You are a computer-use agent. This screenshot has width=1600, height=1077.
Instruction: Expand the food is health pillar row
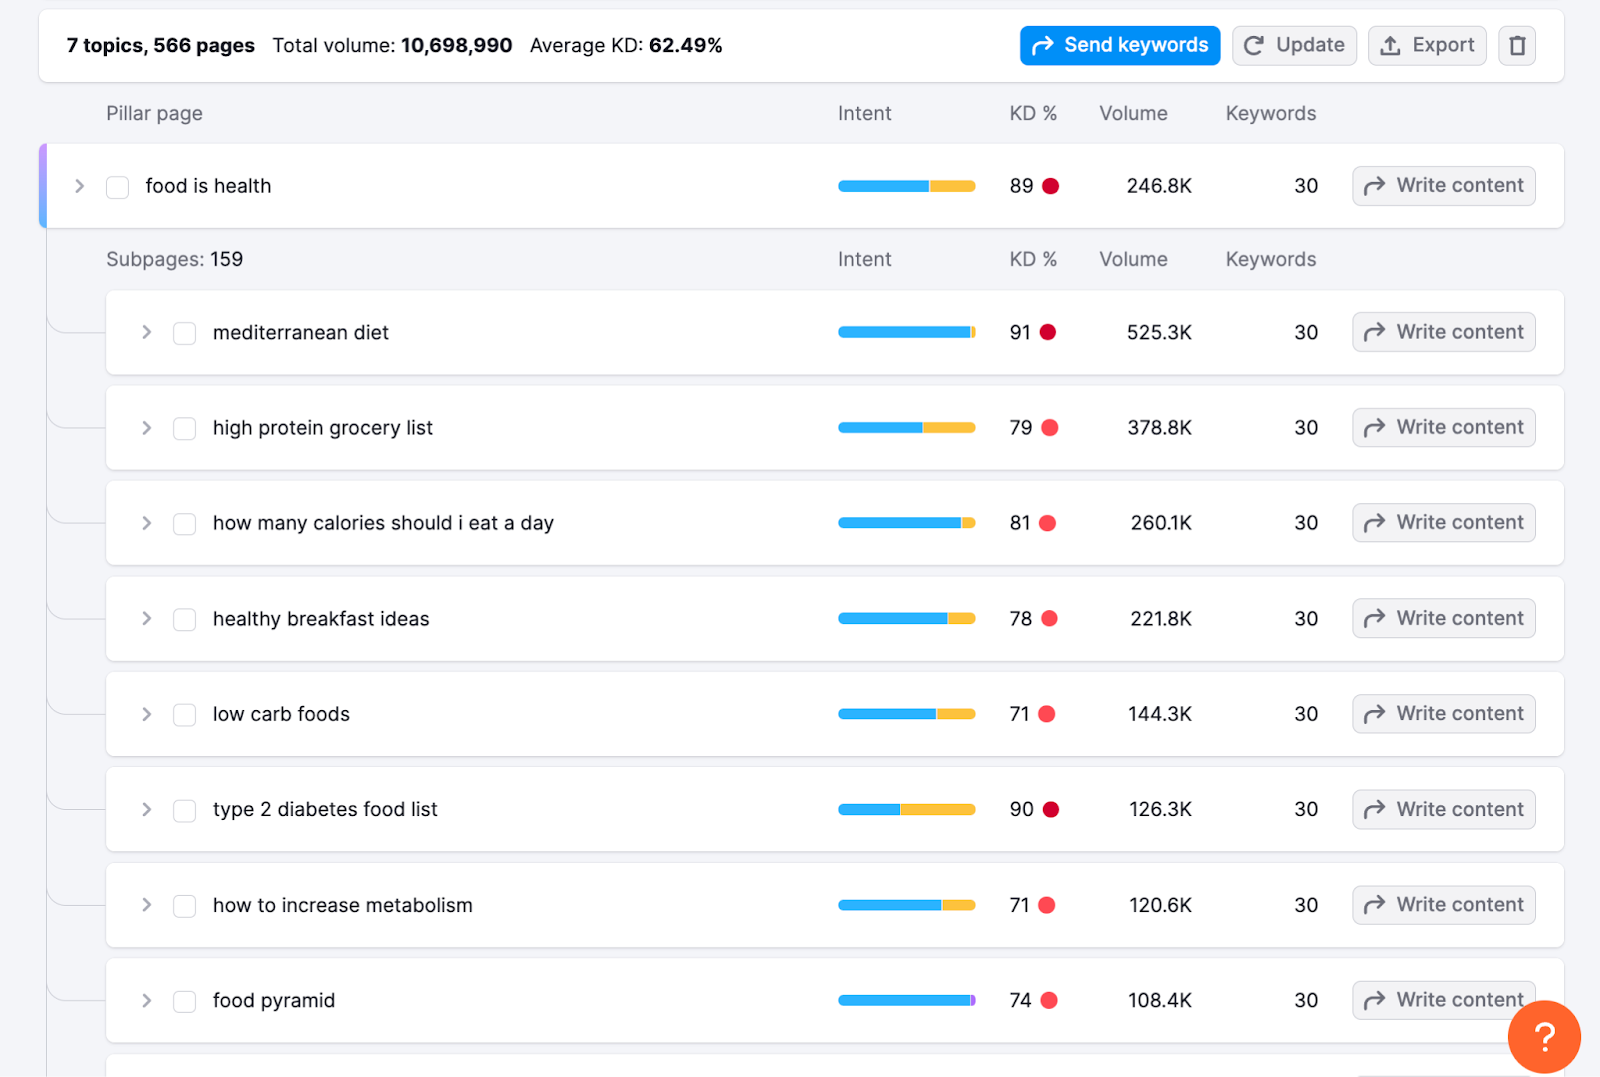[80, 186]
